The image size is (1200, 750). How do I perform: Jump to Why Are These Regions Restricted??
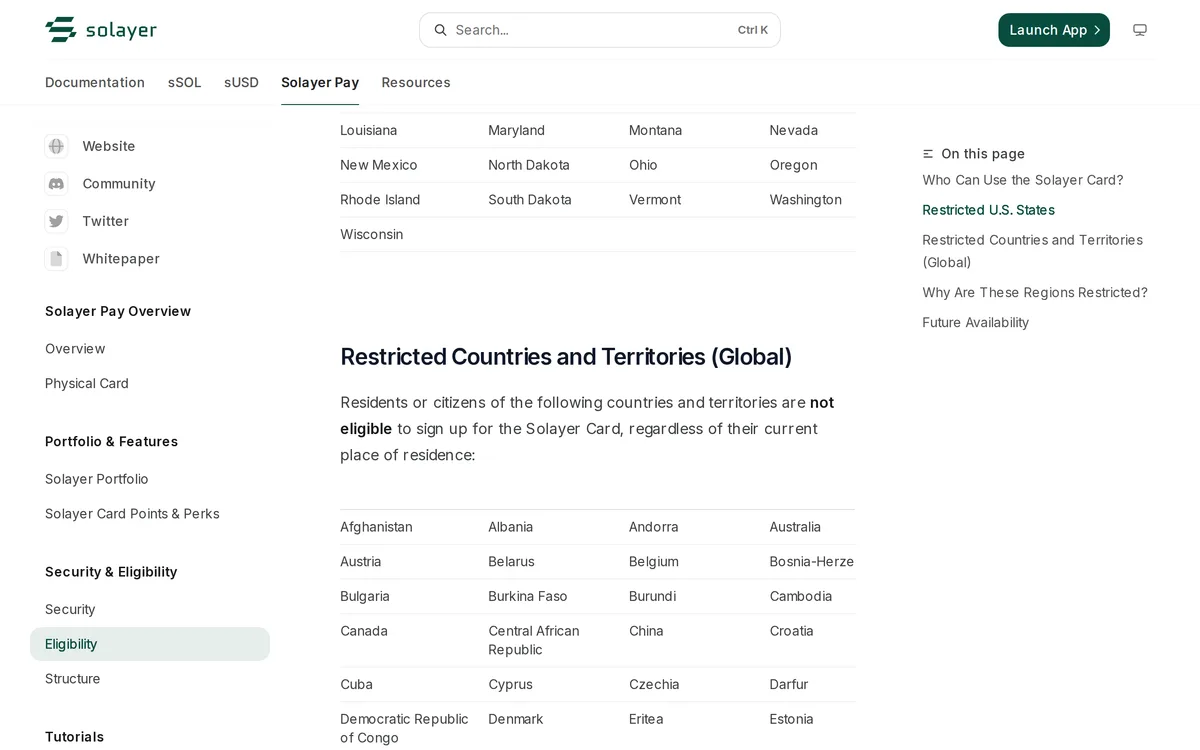[x=1035, y=293]
